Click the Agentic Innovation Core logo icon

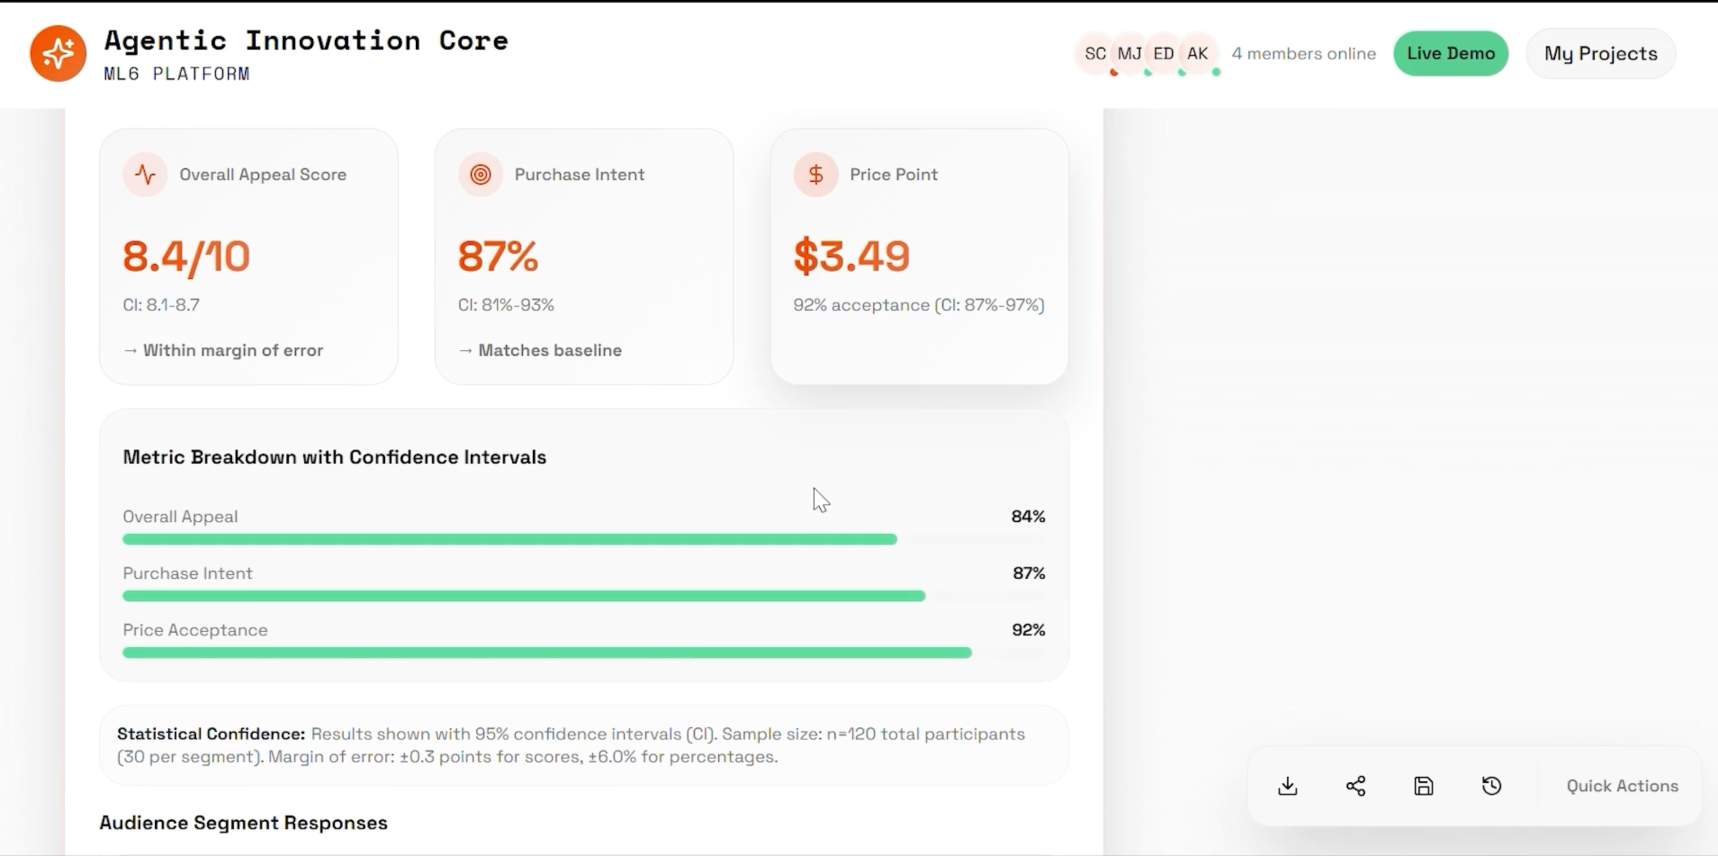pos(58,53)
